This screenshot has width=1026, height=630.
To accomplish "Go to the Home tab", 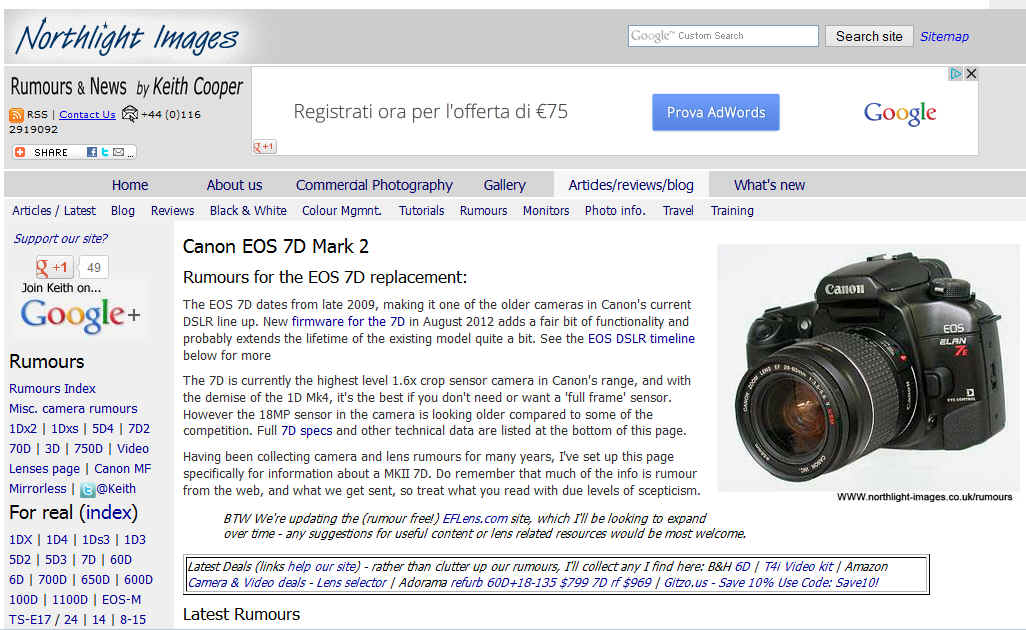I will pos(130,185).
